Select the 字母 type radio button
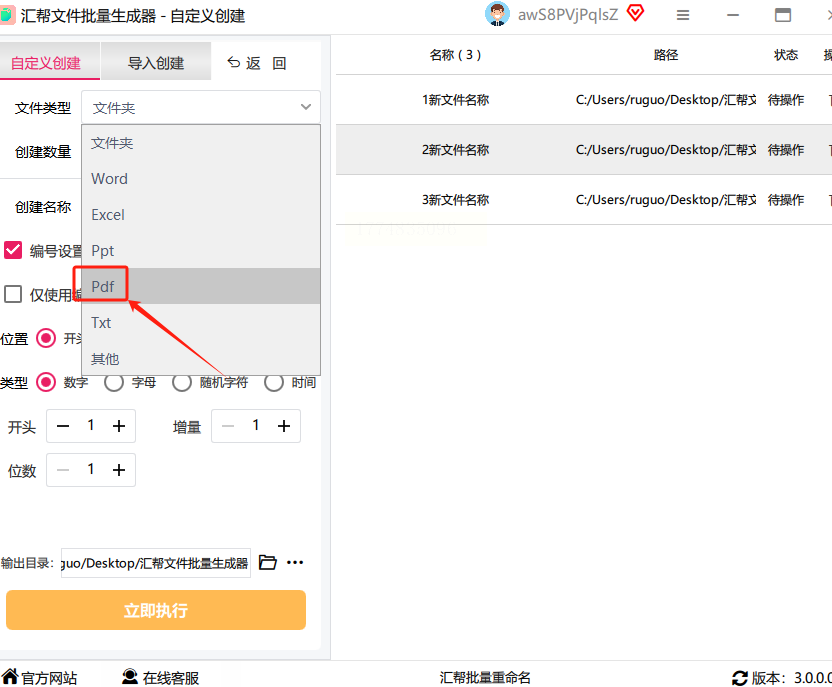Screen dimensions: 832x687 click(x=114, y=382)
